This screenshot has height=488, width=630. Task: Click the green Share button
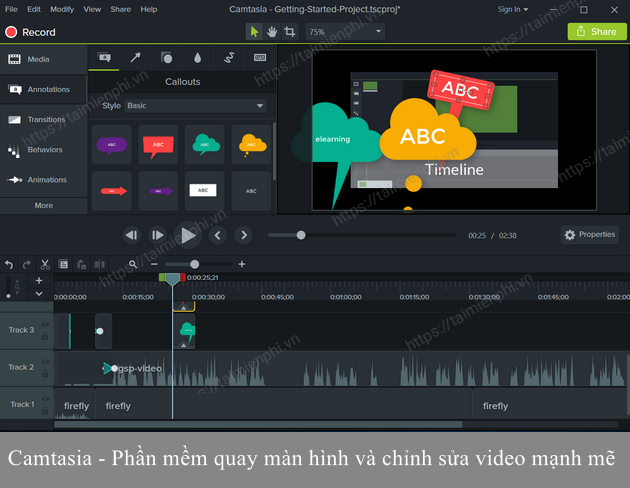tap(597, 32)
